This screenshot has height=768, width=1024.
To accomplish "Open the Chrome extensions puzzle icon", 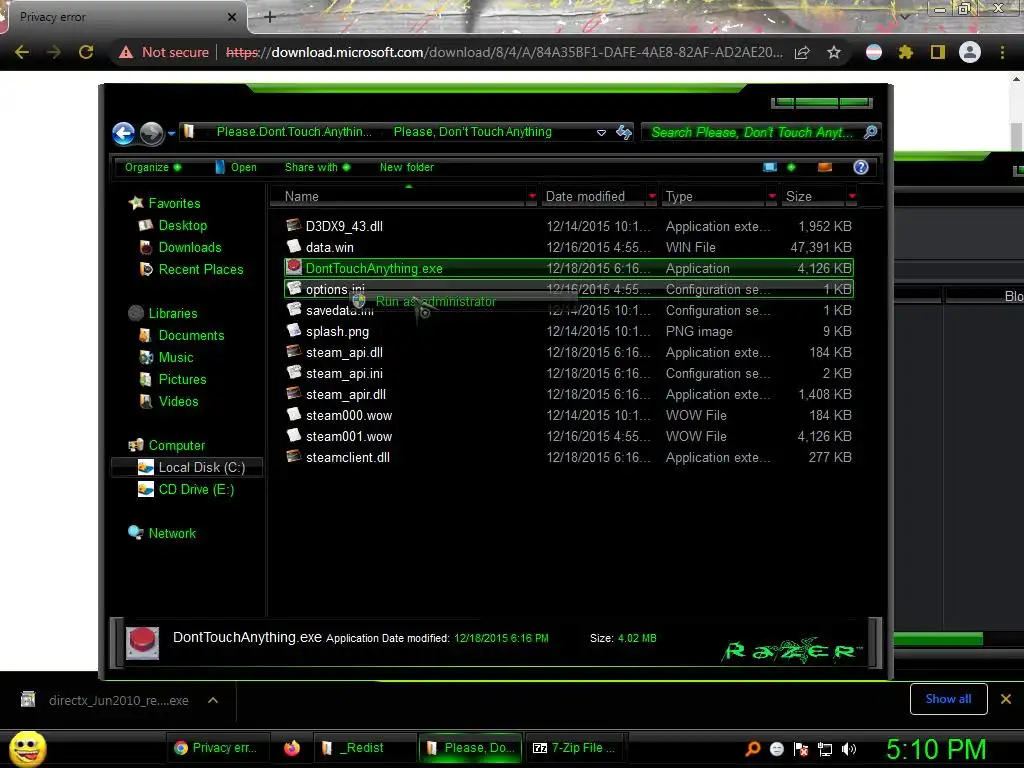I will point(905,52).
